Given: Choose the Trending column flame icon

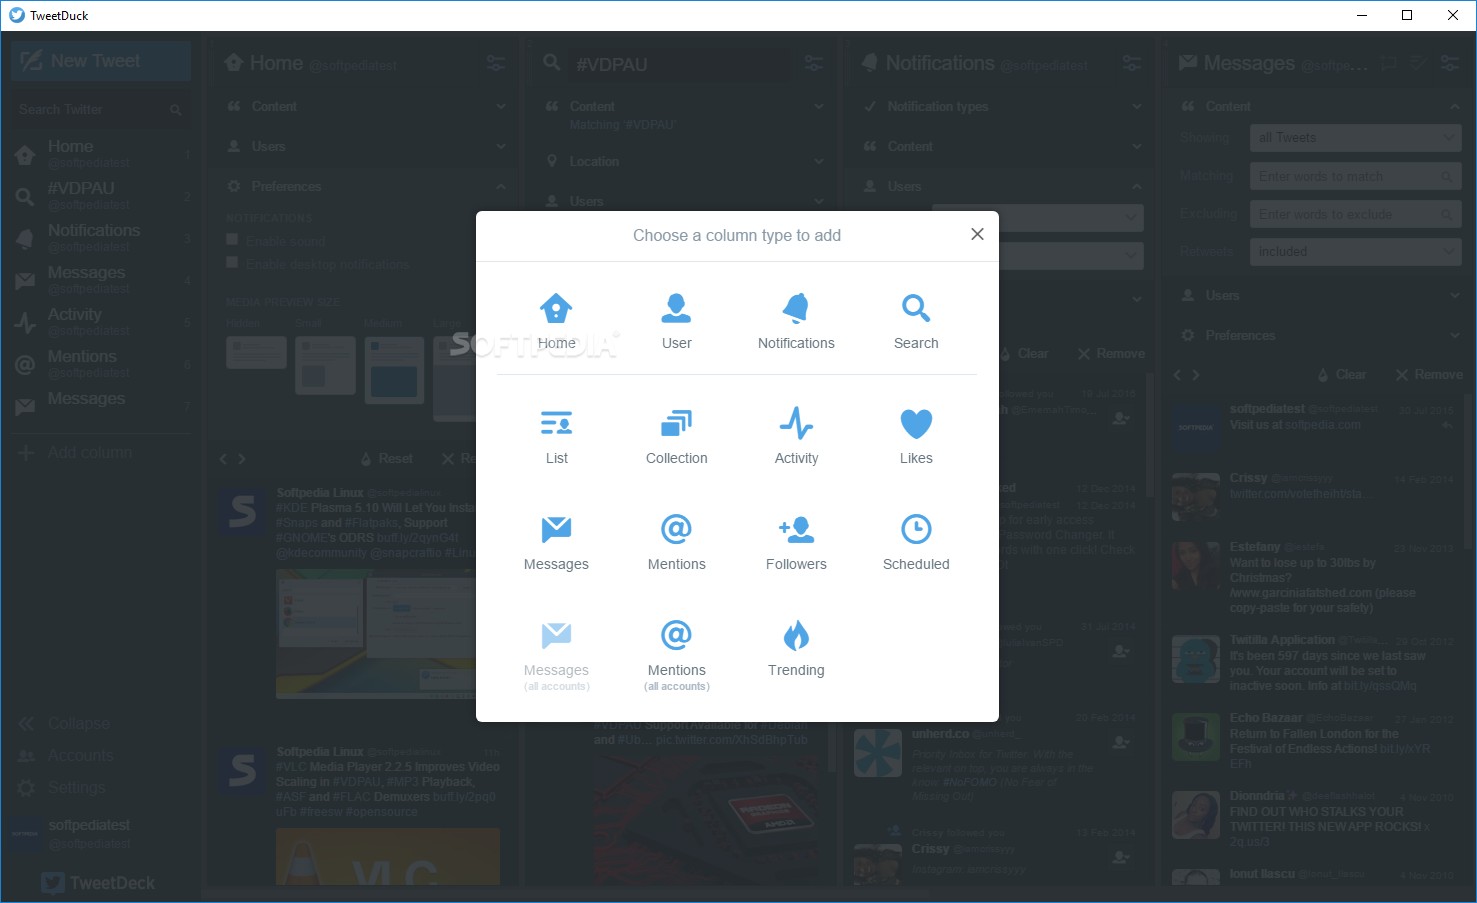Looking at the screenshot, I should click(x=796, y=635).
